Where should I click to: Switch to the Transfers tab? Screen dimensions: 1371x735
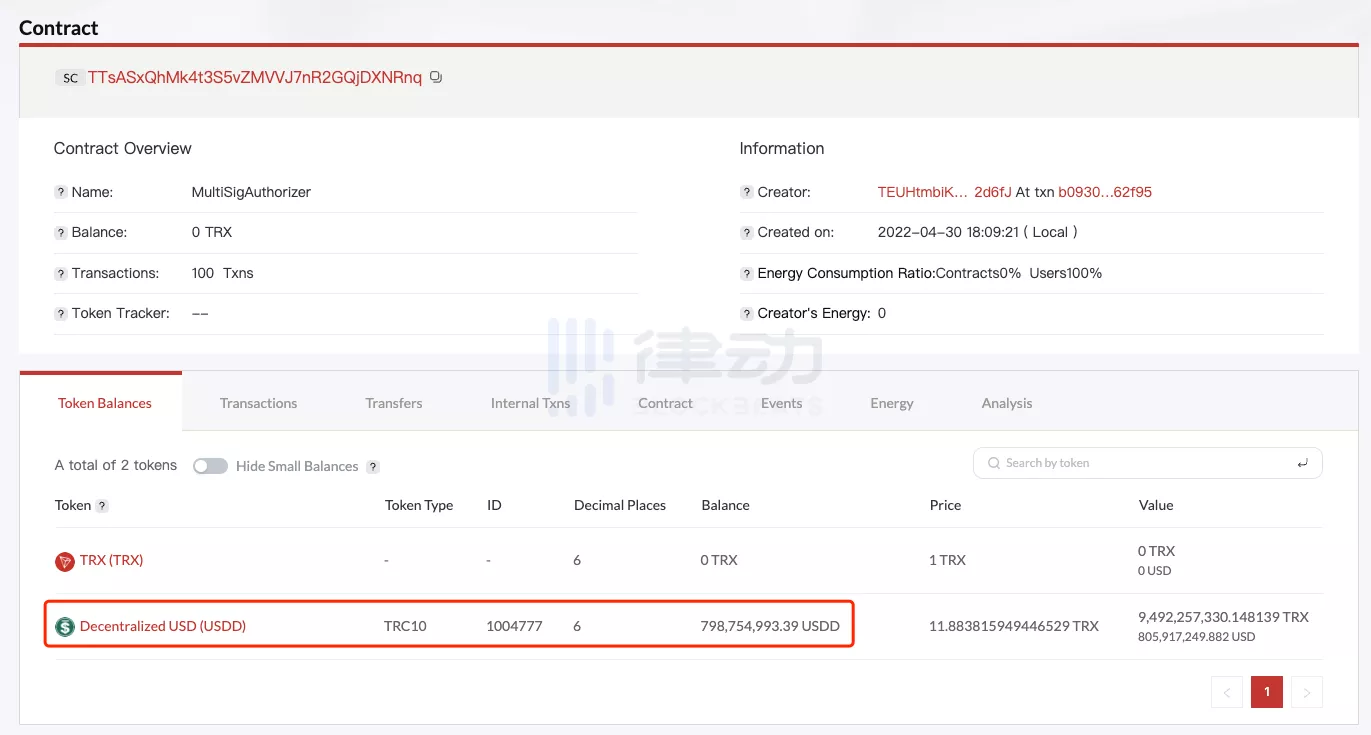click(x=394, y=403)
